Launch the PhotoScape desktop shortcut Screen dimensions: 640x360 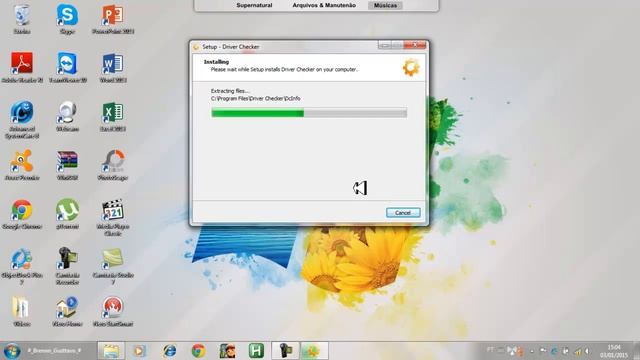tap(113, 165)
